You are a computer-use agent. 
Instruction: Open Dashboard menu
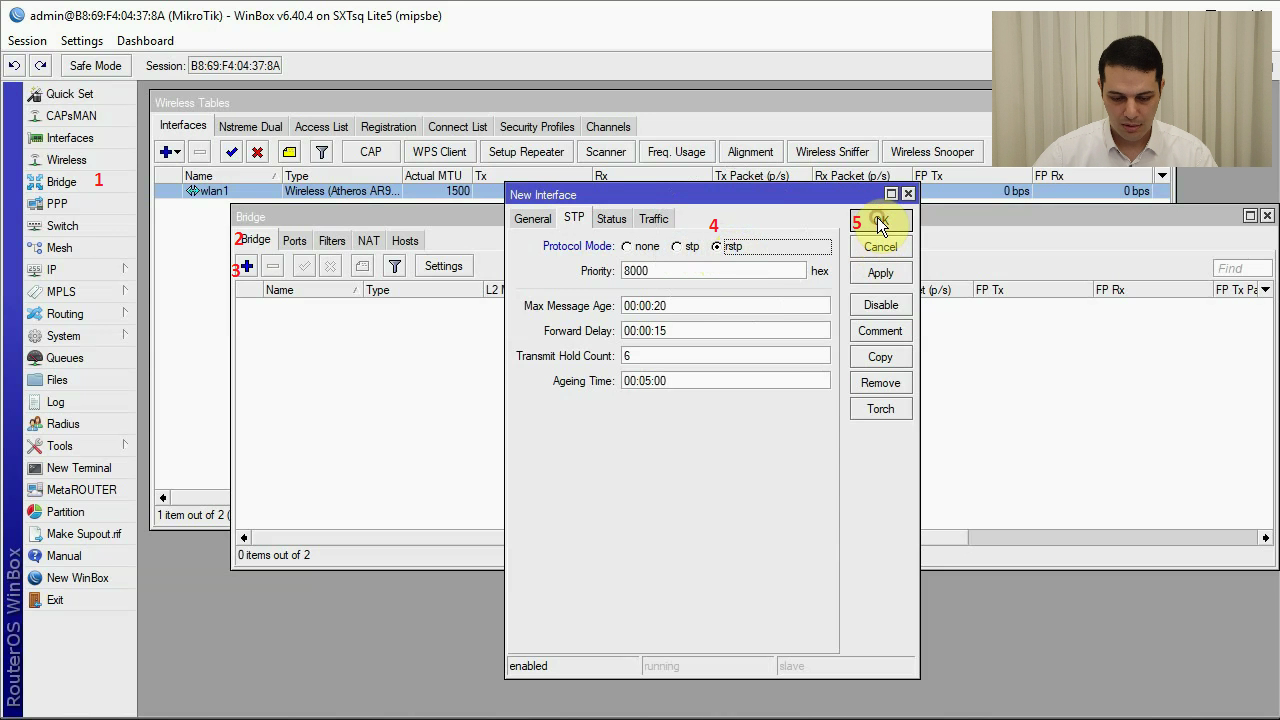145,41
